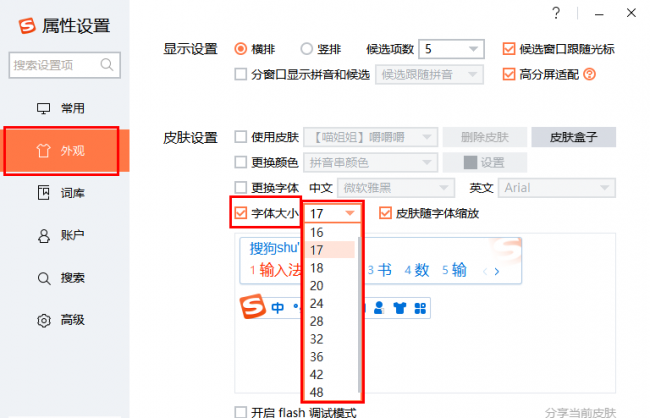Click the Sogou logo next to 属性设置
This screenshot has width=650, height=418.
(x=27, y=26)
